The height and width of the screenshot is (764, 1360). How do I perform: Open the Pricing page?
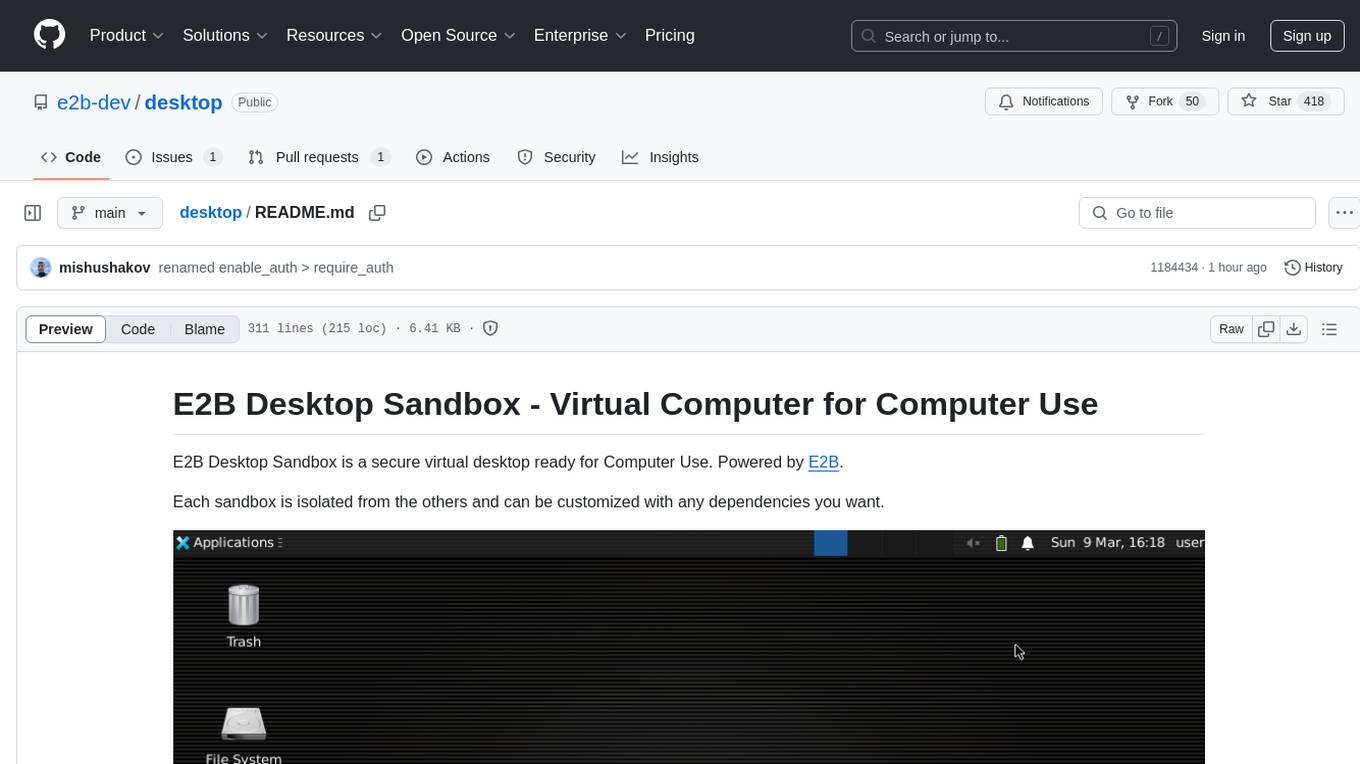point(670,35)
